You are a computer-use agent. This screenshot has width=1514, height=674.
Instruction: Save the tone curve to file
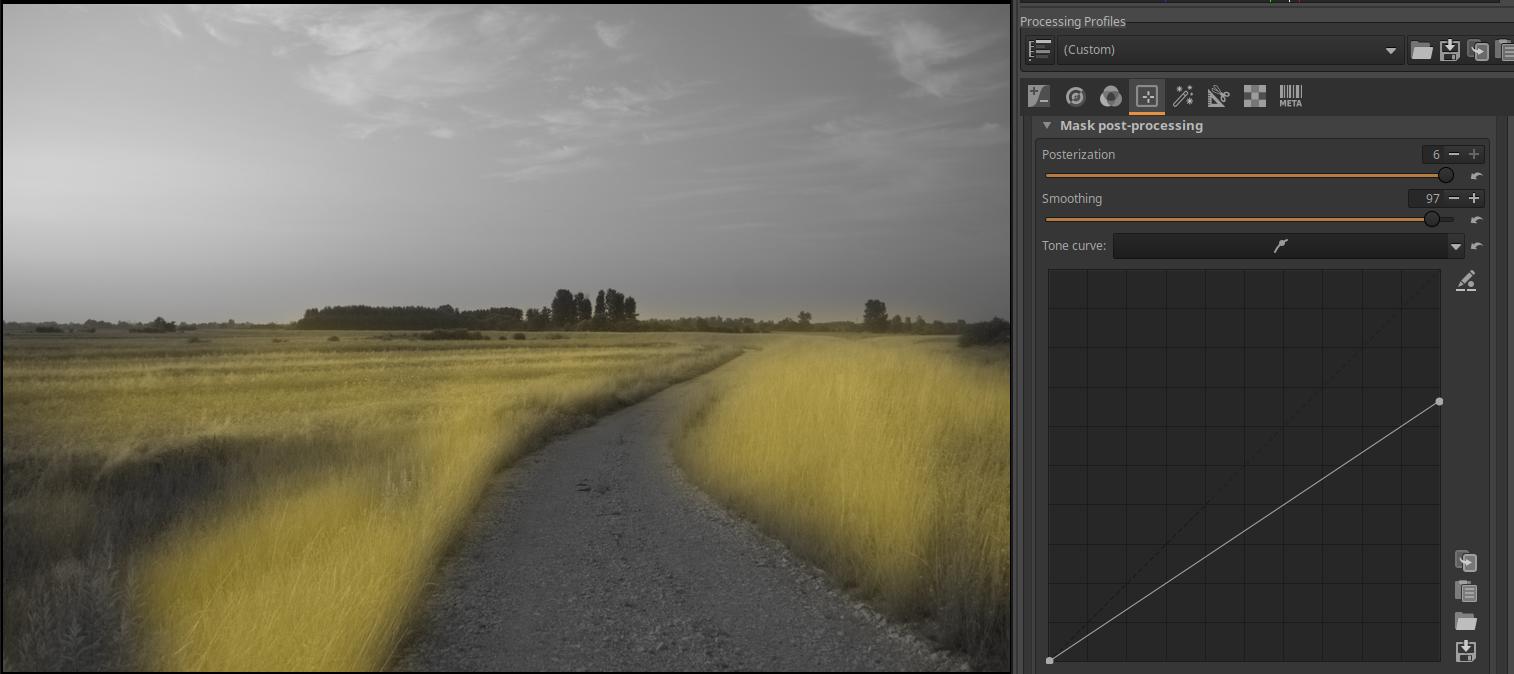[1466, 651]
